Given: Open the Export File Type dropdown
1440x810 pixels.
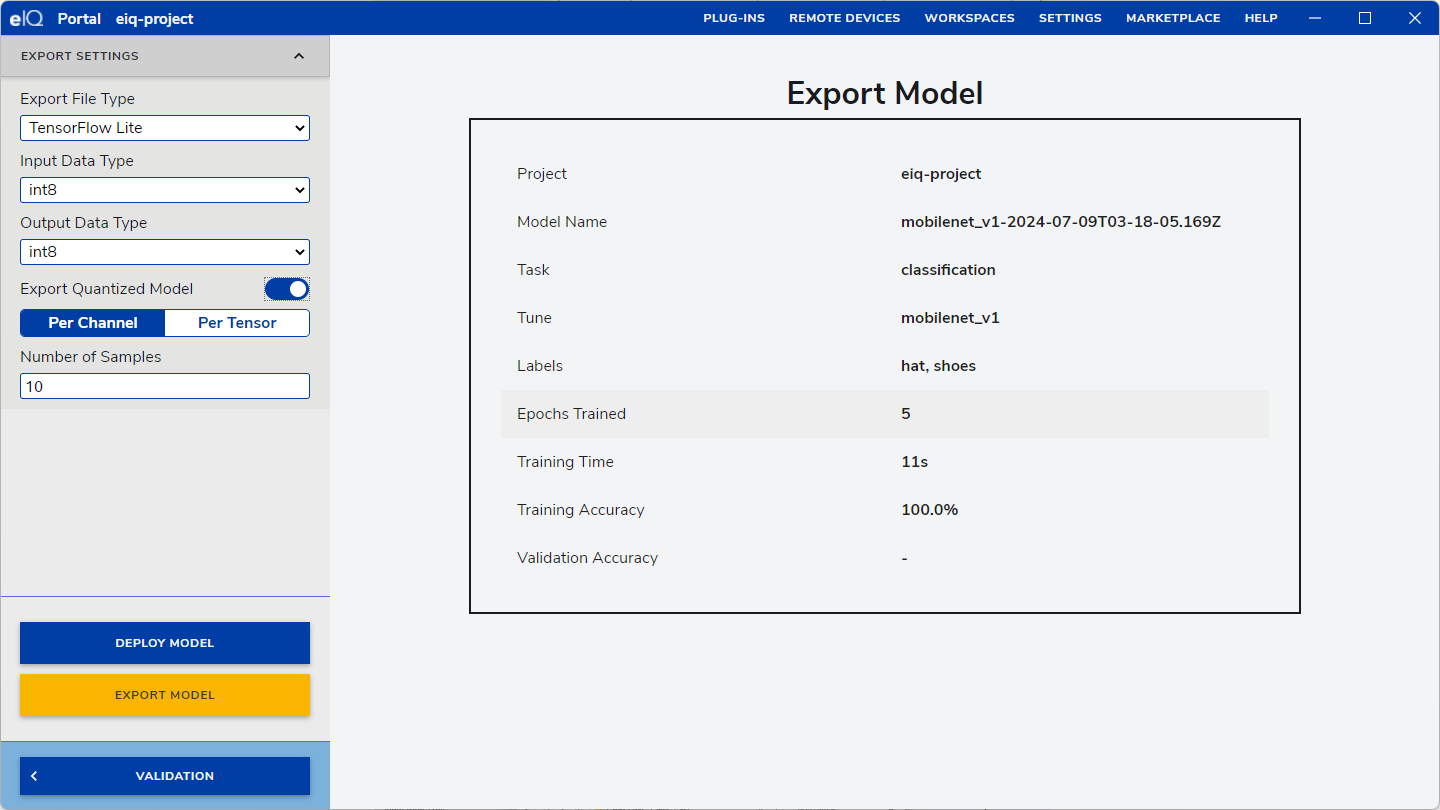Looking at the screenshot, I should click(x=165, y=128).
